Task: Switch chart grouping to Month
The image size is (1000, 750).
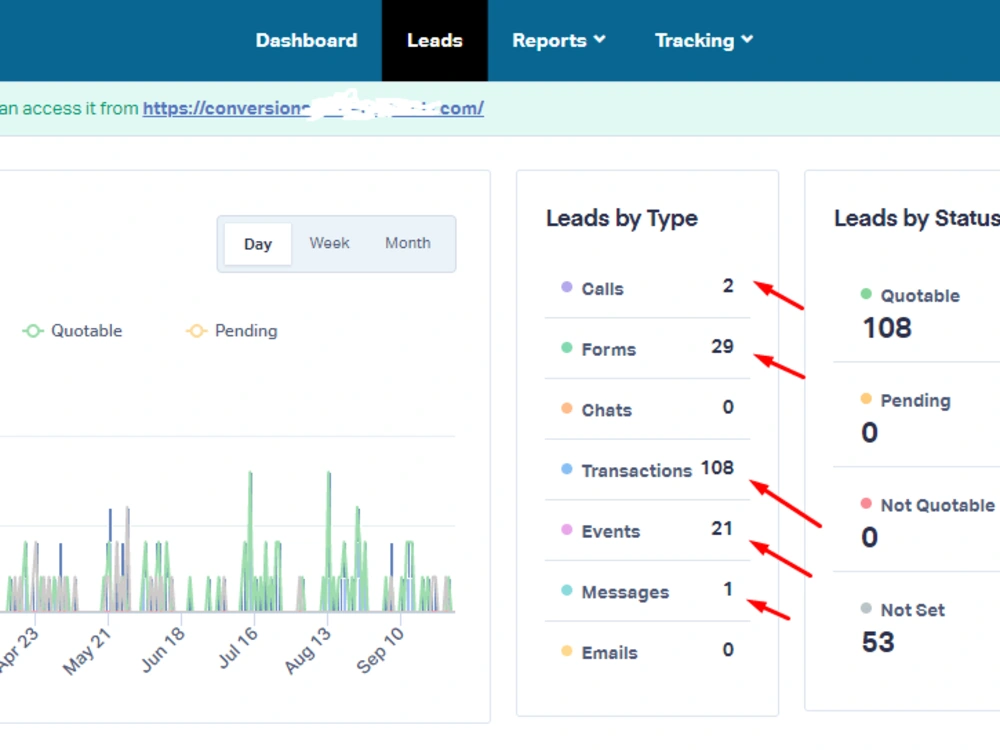Action: pyautogui.click(x=408, y=243)
